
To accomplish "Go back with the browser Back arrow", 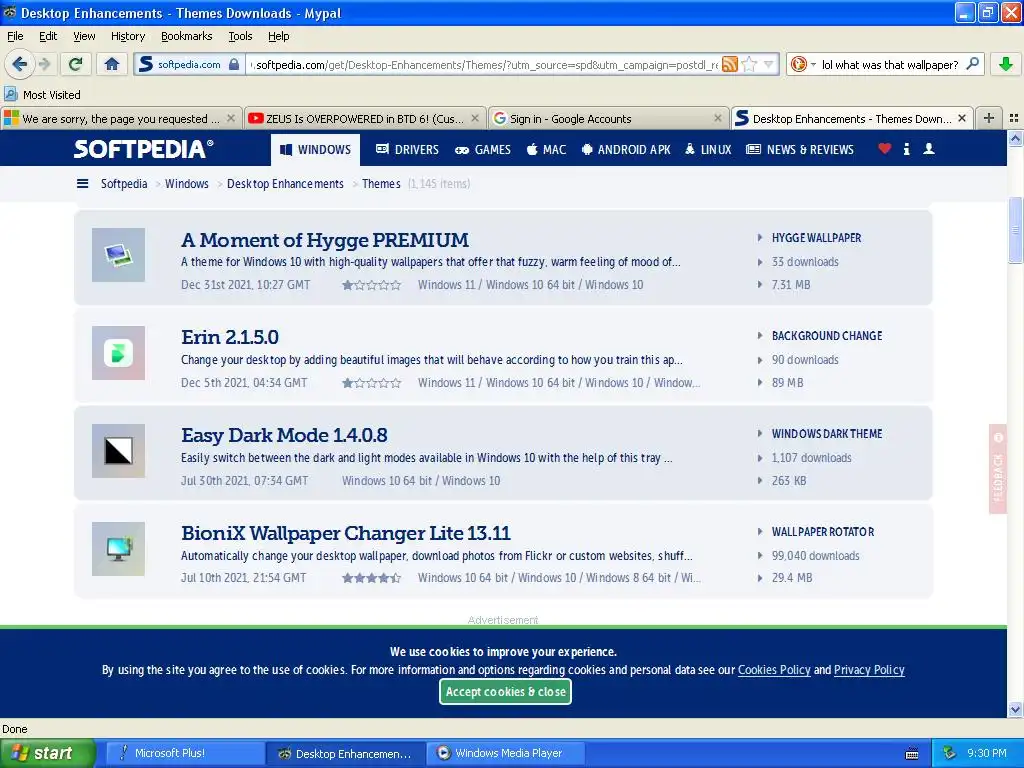I will (19, 64).
